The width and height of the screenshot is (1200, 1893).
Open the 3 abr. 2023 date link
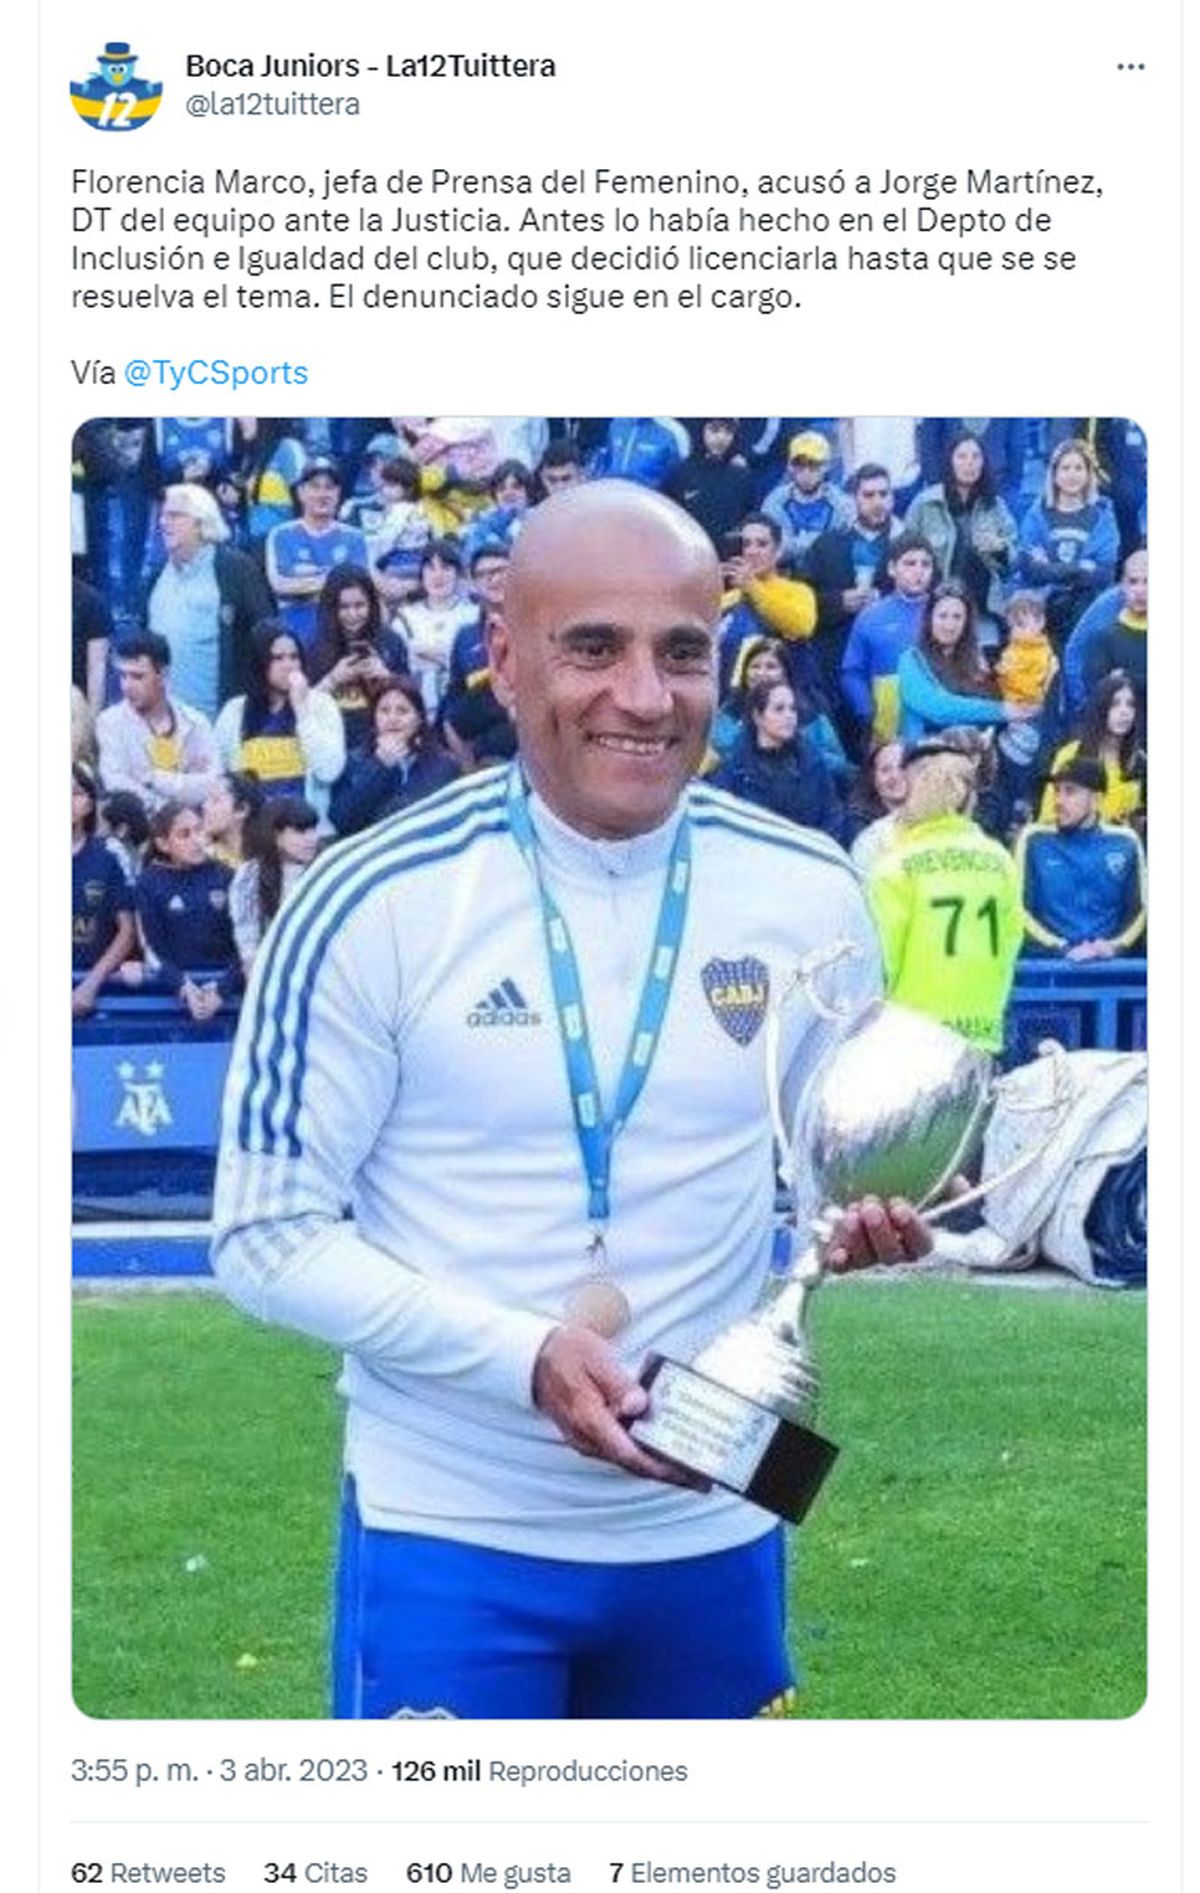coord(294,1771)
